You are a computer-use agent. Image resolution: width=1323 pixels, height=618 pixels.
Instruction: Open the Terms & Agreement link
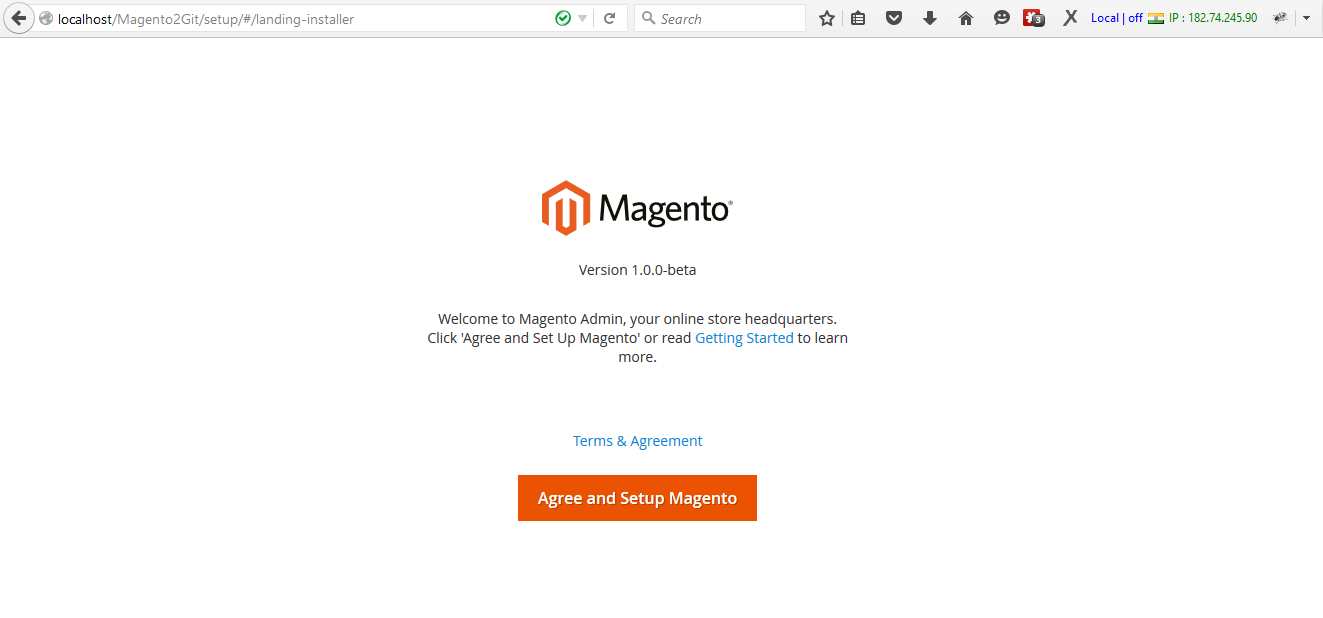[637, 441]
